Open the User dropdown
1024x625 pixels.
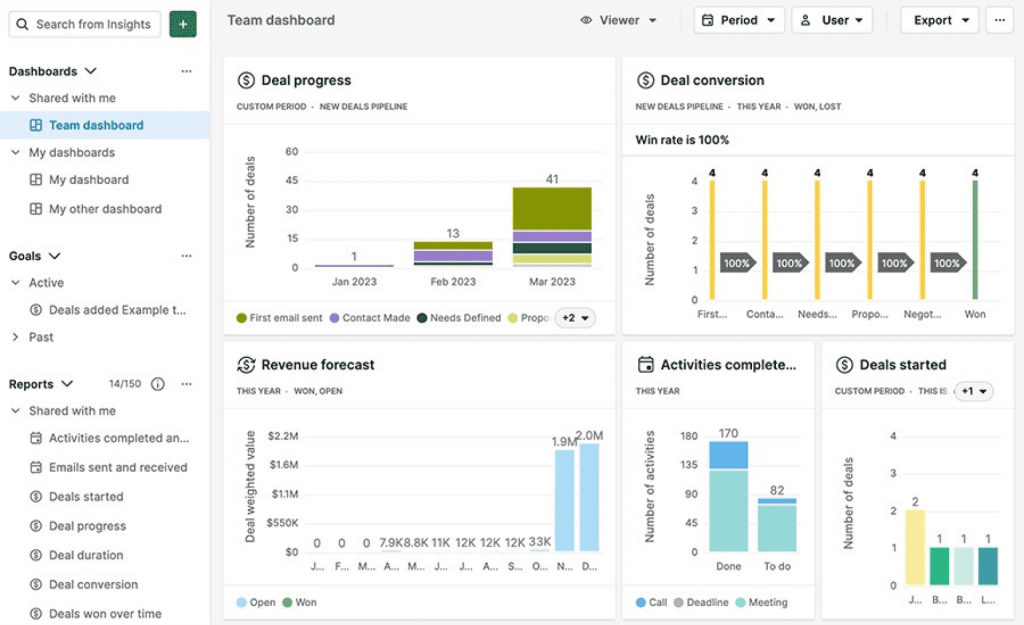click(832, 19)
